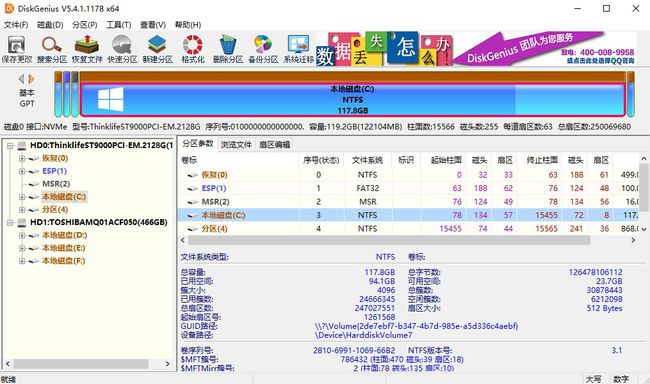
Task: Click the 终止柱面 column header
Action: [541, 160]
